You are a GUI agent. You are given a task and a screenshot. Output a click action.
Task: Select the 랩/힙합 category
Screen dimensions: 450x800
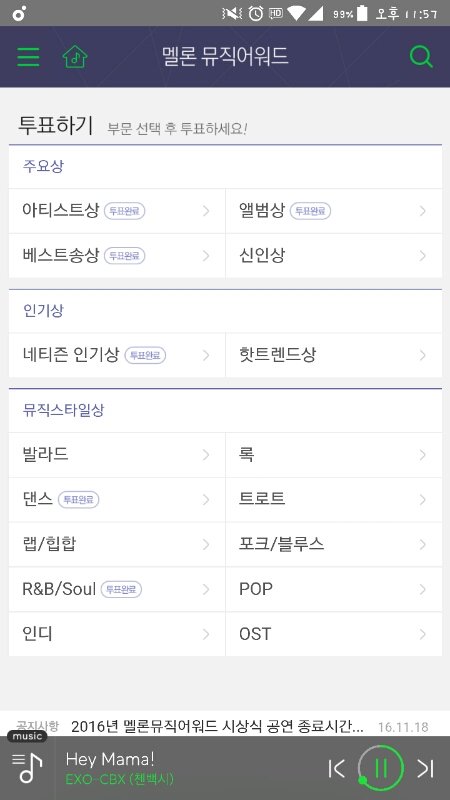[117, 544]
